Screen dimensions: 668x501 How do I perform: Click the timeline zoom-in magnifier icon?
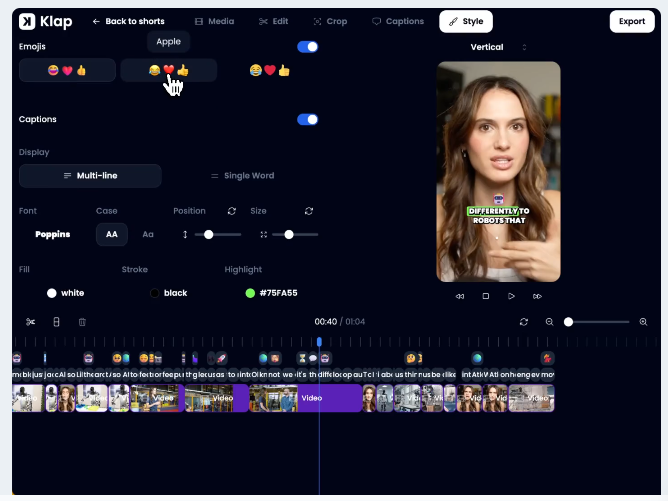pos(643,322)
